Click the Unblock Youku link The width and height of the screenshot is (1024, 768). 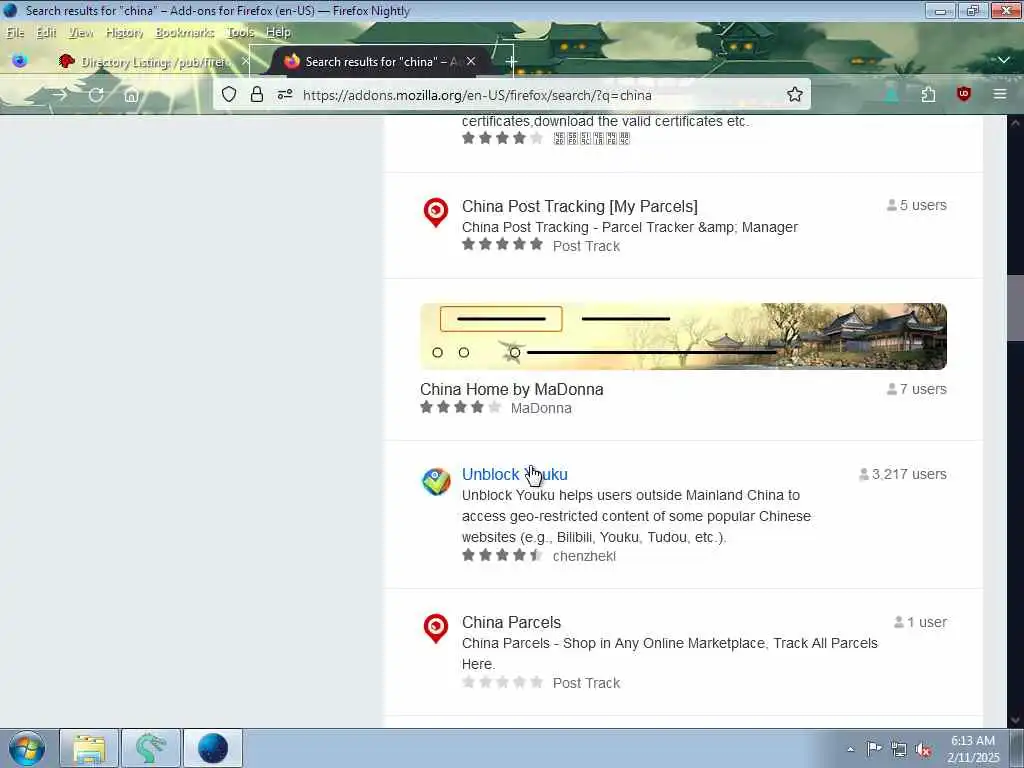tap(515, 474)
